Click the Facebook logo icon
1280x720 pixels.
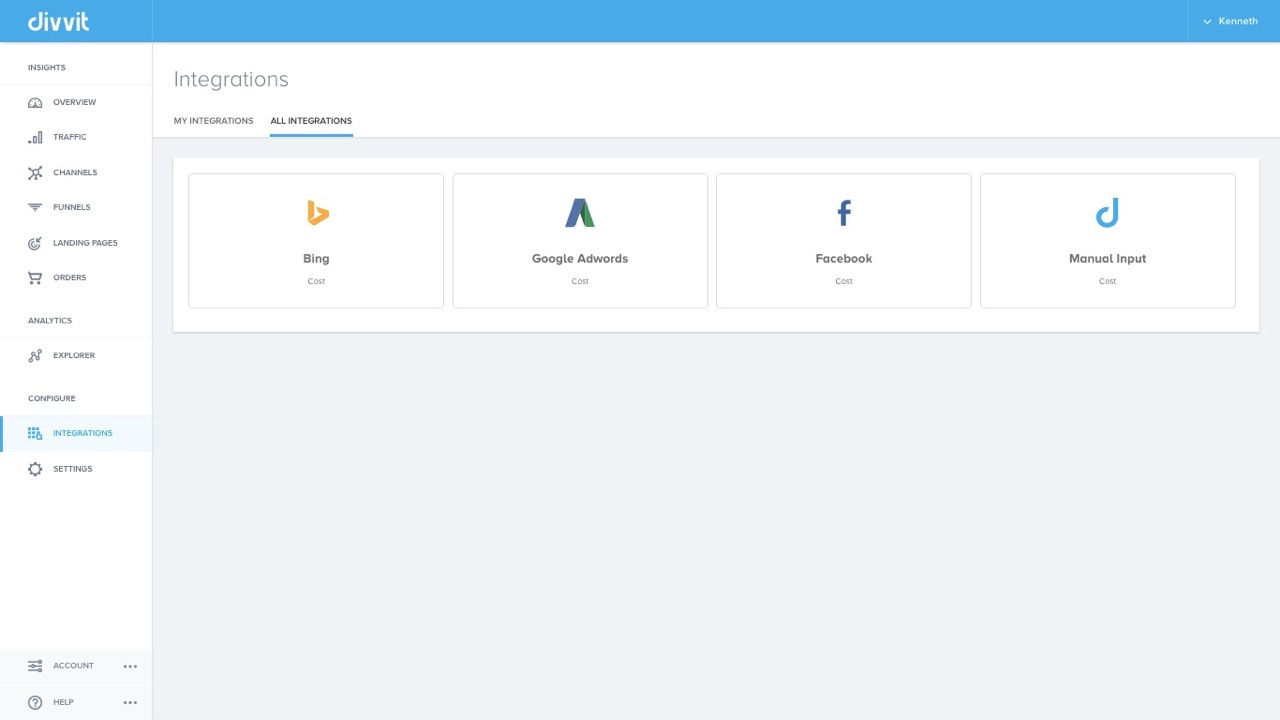(x=844, y=213)
